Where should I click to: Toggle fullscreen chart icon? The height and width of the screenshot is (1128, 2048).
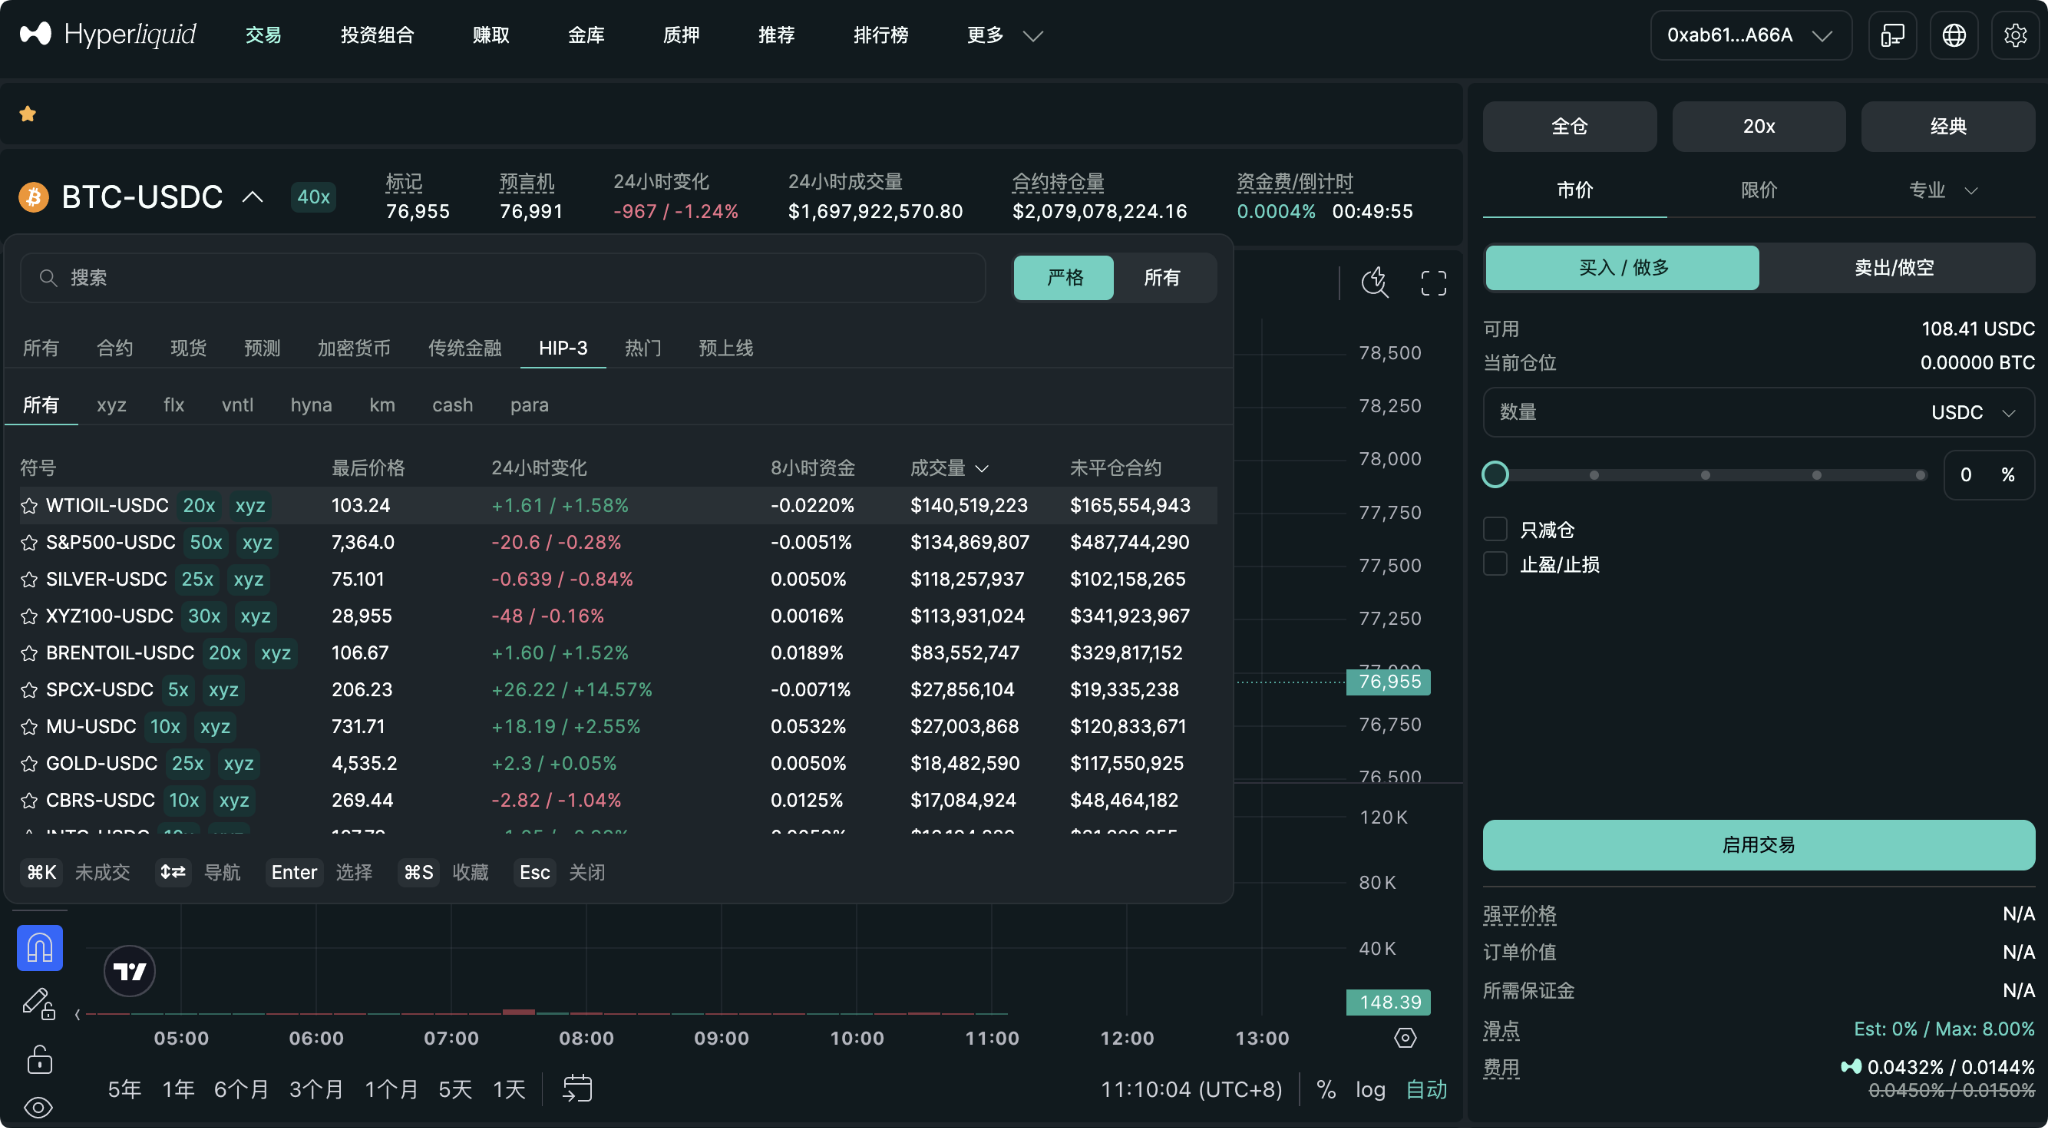(x=1434, y=283)
